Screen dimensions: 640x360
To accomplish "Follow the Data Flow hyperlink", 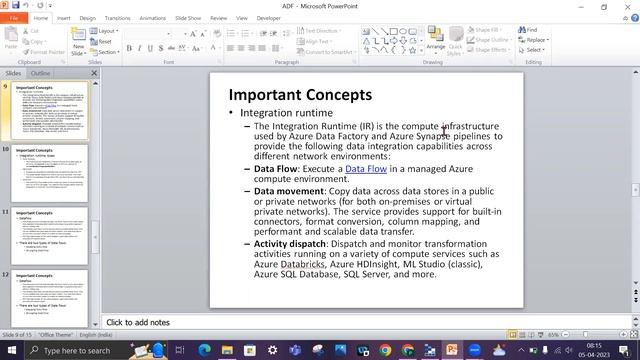I will tap(366, 169).
